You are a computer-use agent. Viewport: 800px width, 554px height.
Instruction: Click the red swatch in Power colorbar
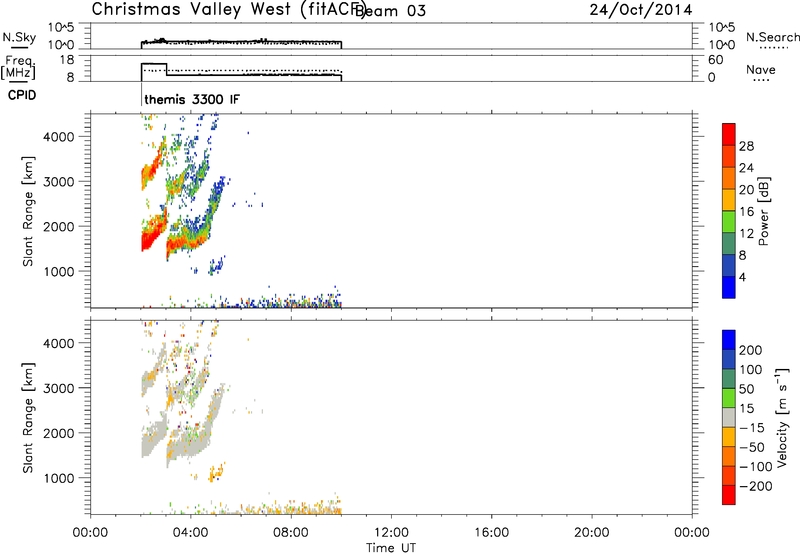729,134
